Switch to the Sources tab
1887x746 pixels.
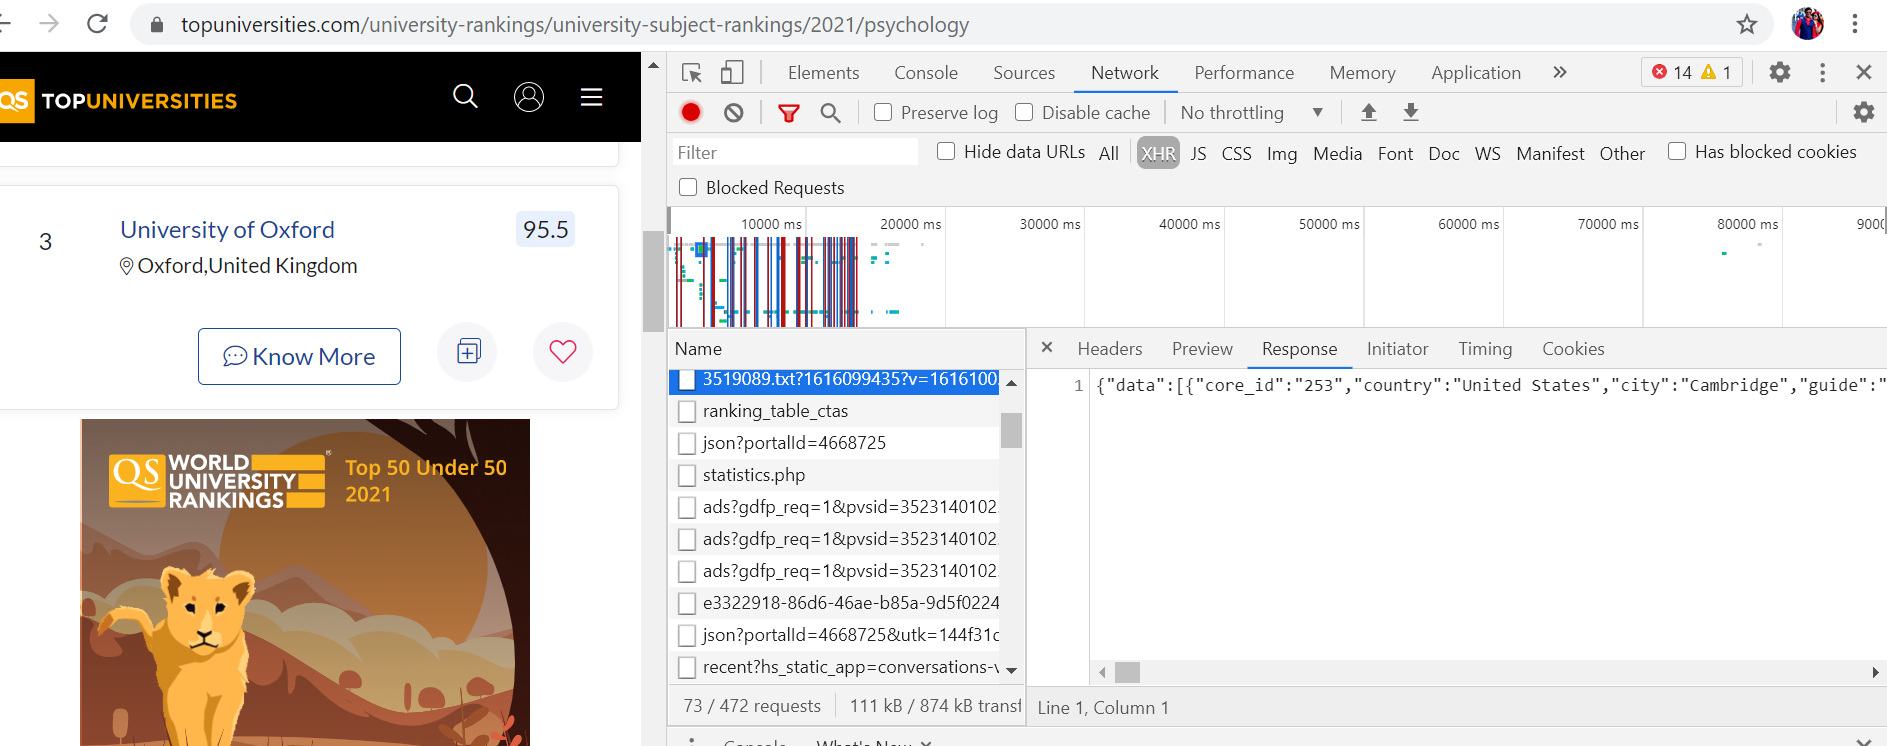[1024, 73]
